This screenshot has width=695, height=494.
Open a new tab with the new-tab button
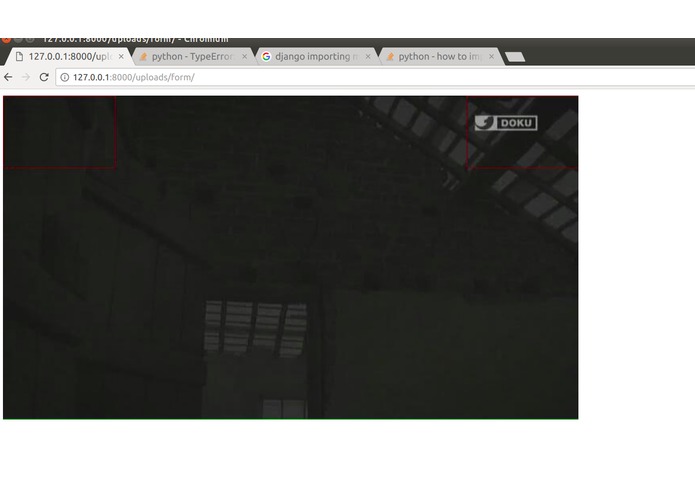515,57
